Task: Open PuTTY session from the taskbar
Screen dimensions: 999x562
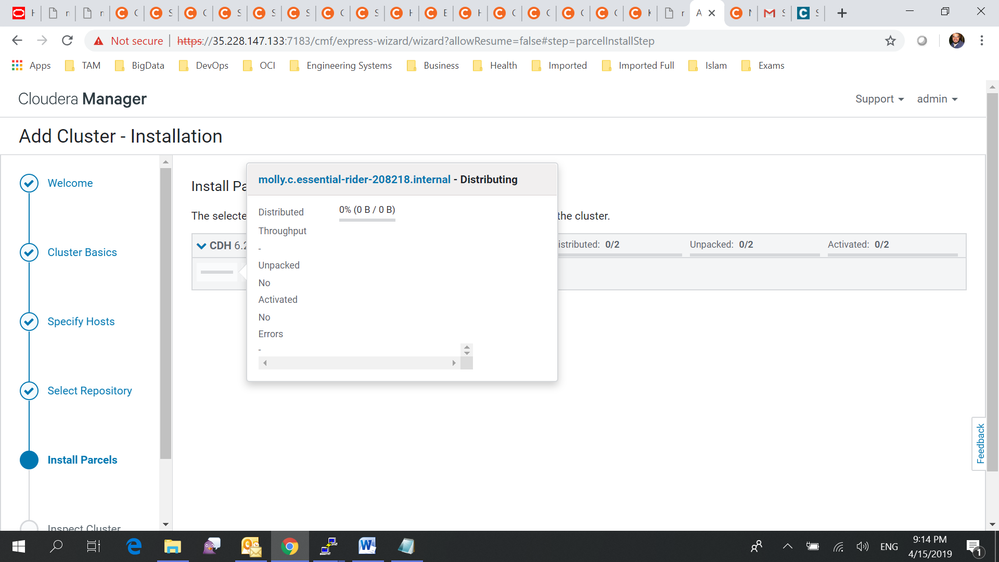Action: point(329,546)
